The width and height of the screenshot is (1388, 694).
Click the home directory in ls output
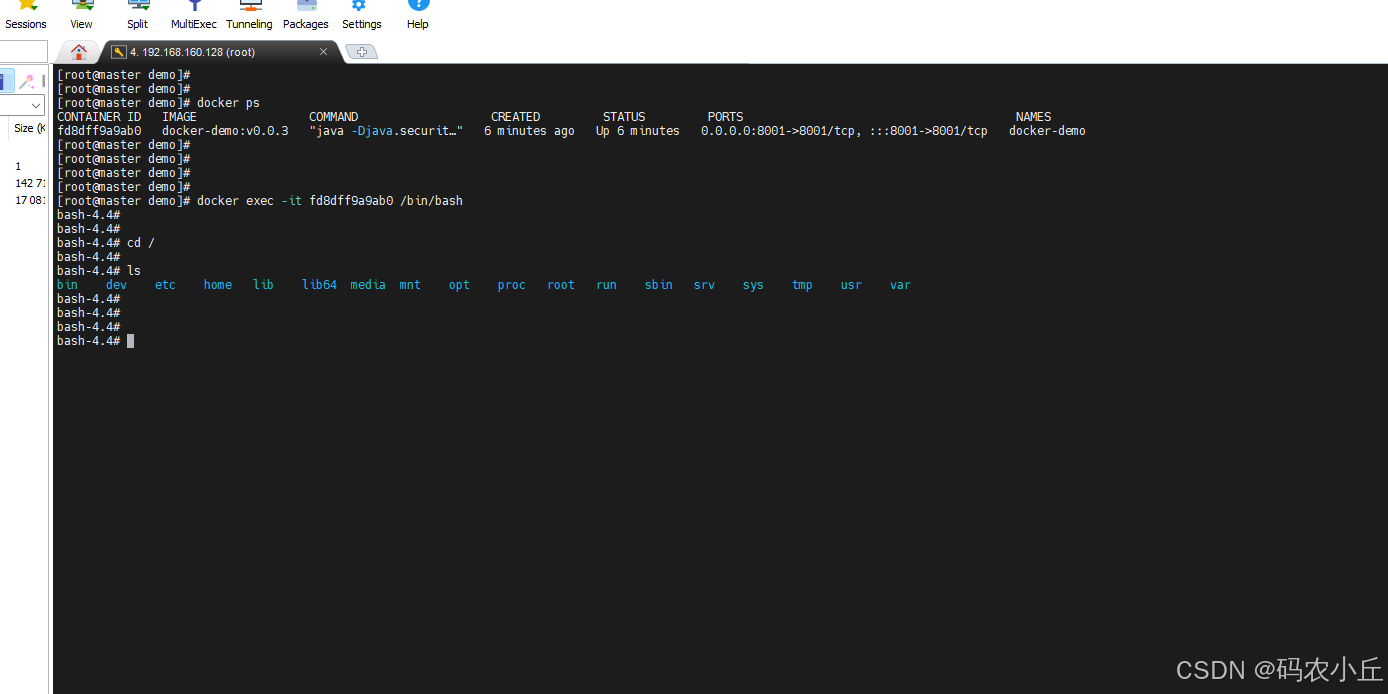pos(218,285)
